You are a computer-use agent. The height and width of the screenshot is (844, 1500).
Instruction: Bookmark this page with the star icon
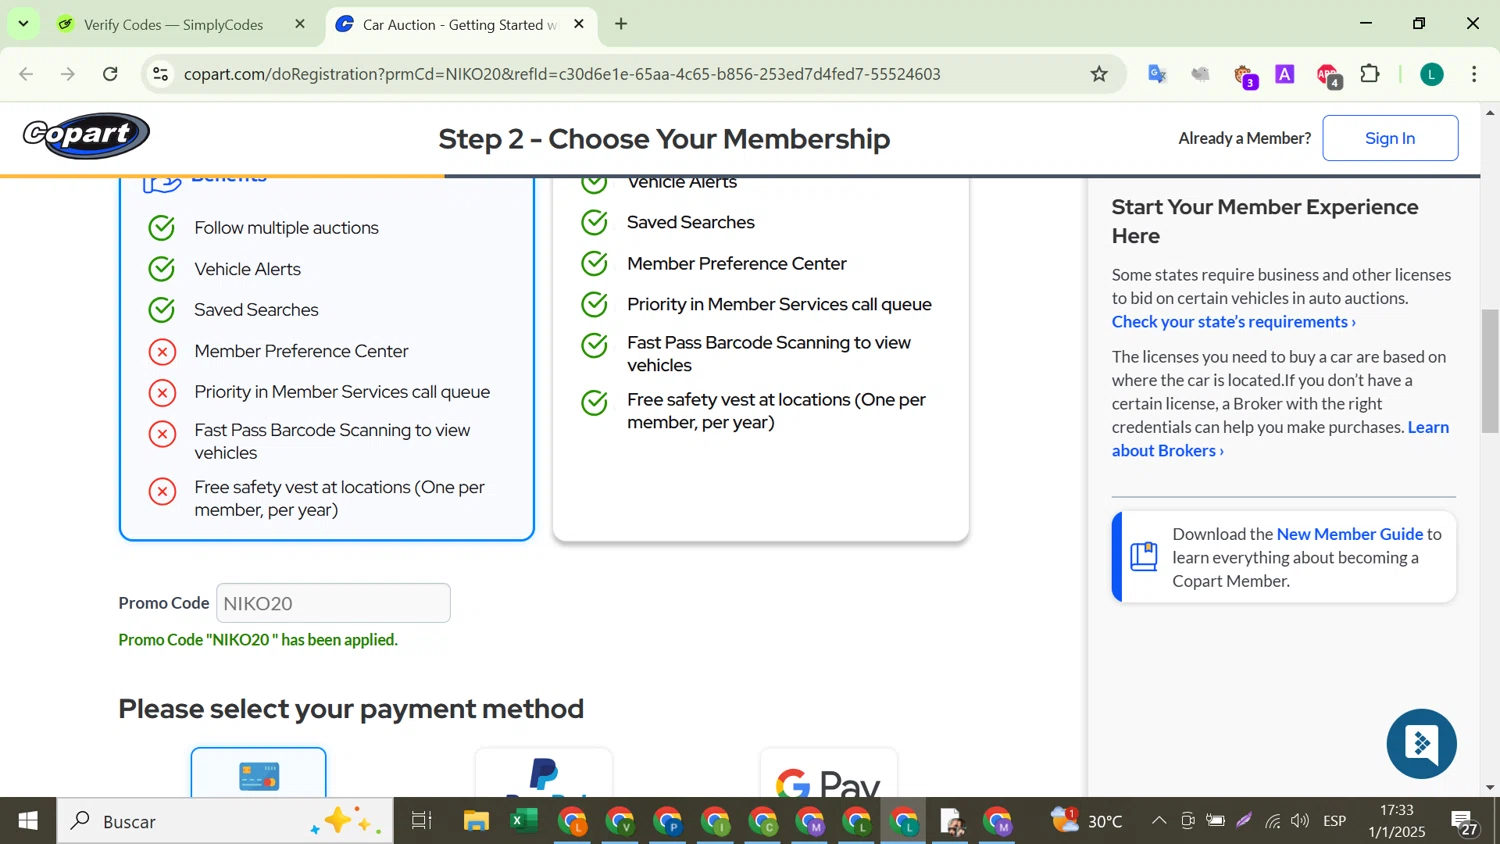(1099, 74)
